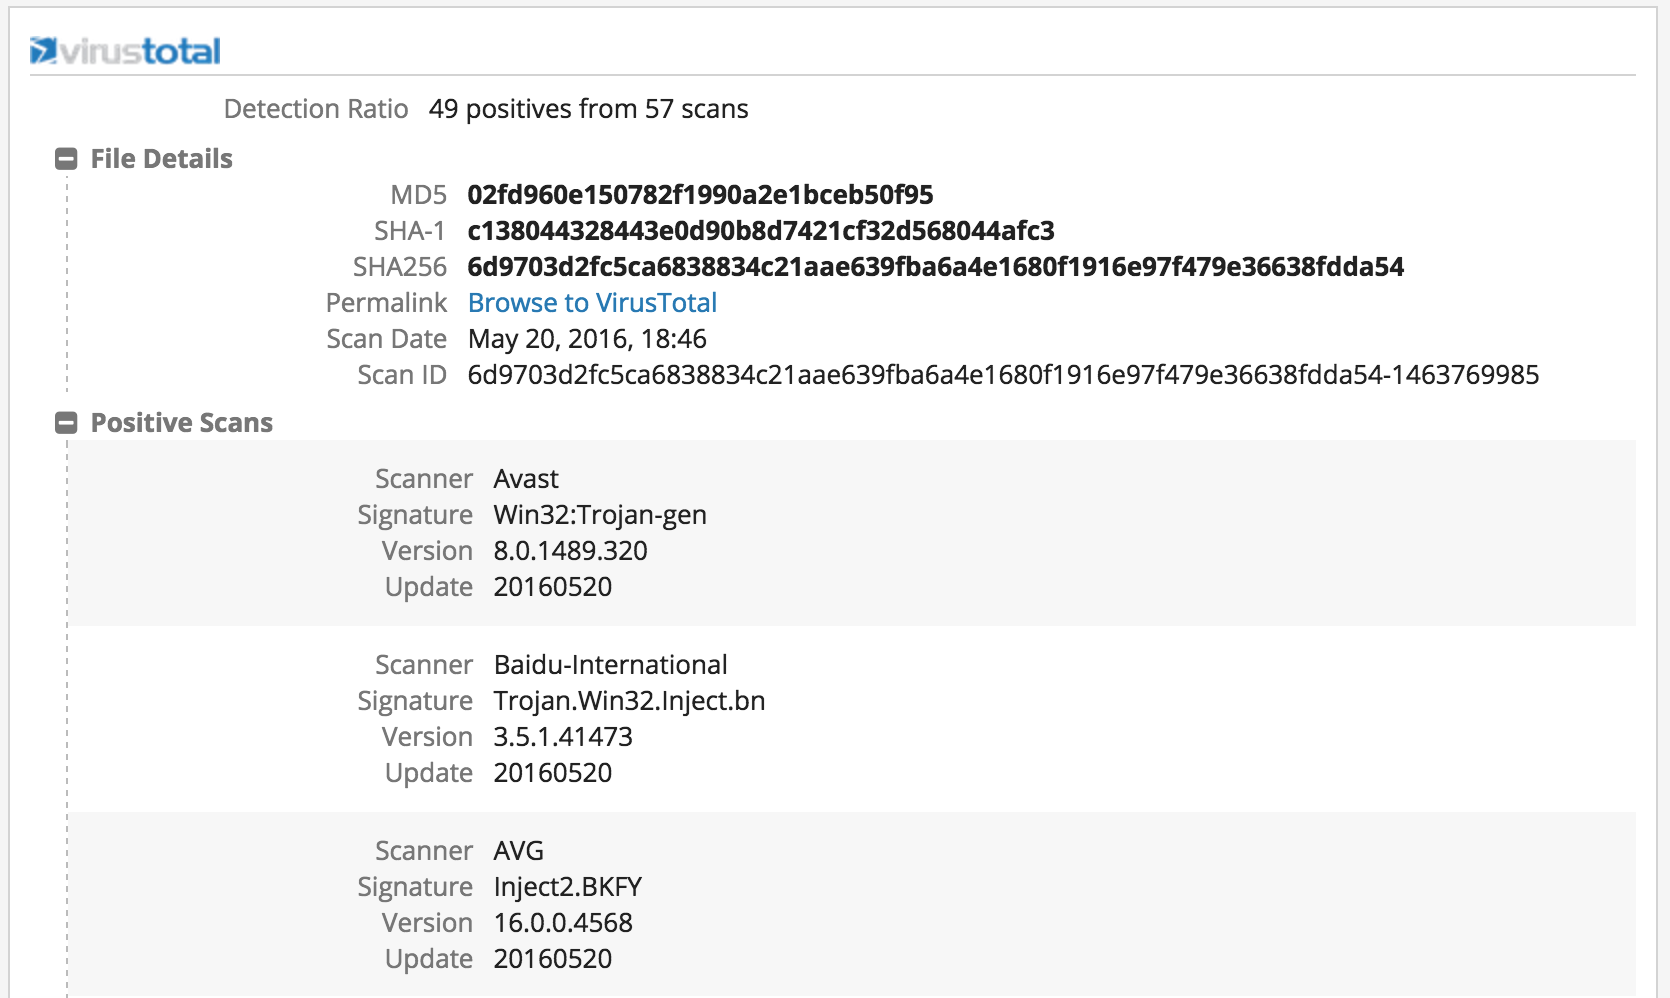Collapse the File Details section icon

66,159
